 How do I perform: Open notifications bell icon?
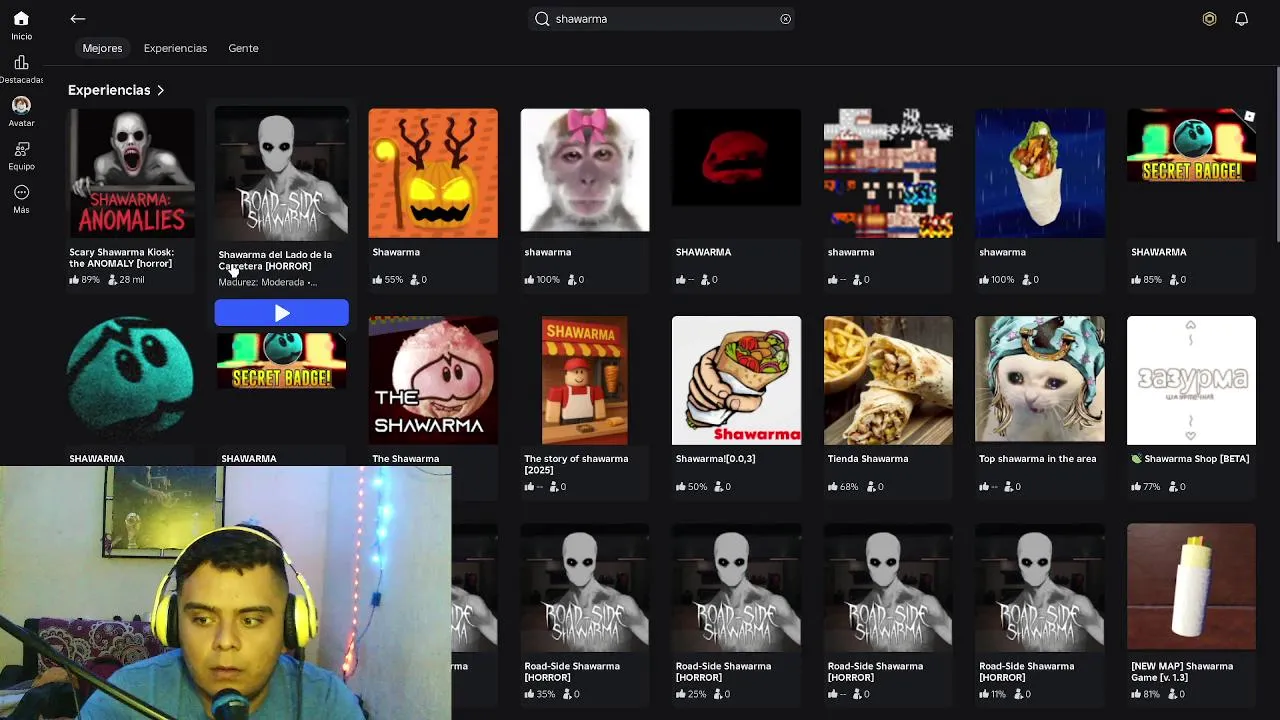1241,19
